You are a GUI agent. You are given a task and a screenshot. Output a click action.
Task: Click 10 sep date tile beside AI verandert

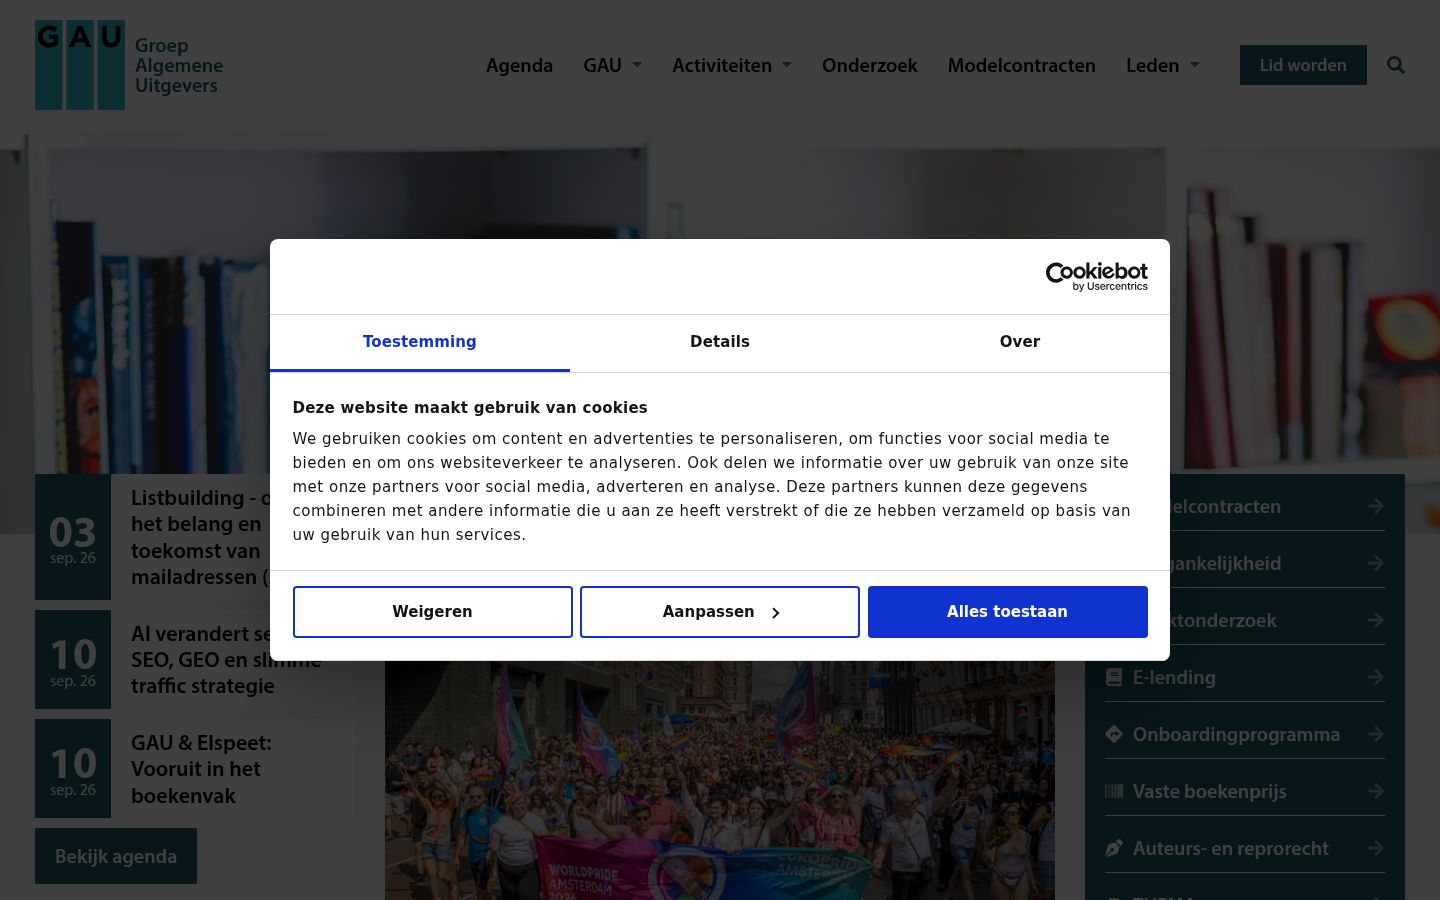[x=73, y=660]
